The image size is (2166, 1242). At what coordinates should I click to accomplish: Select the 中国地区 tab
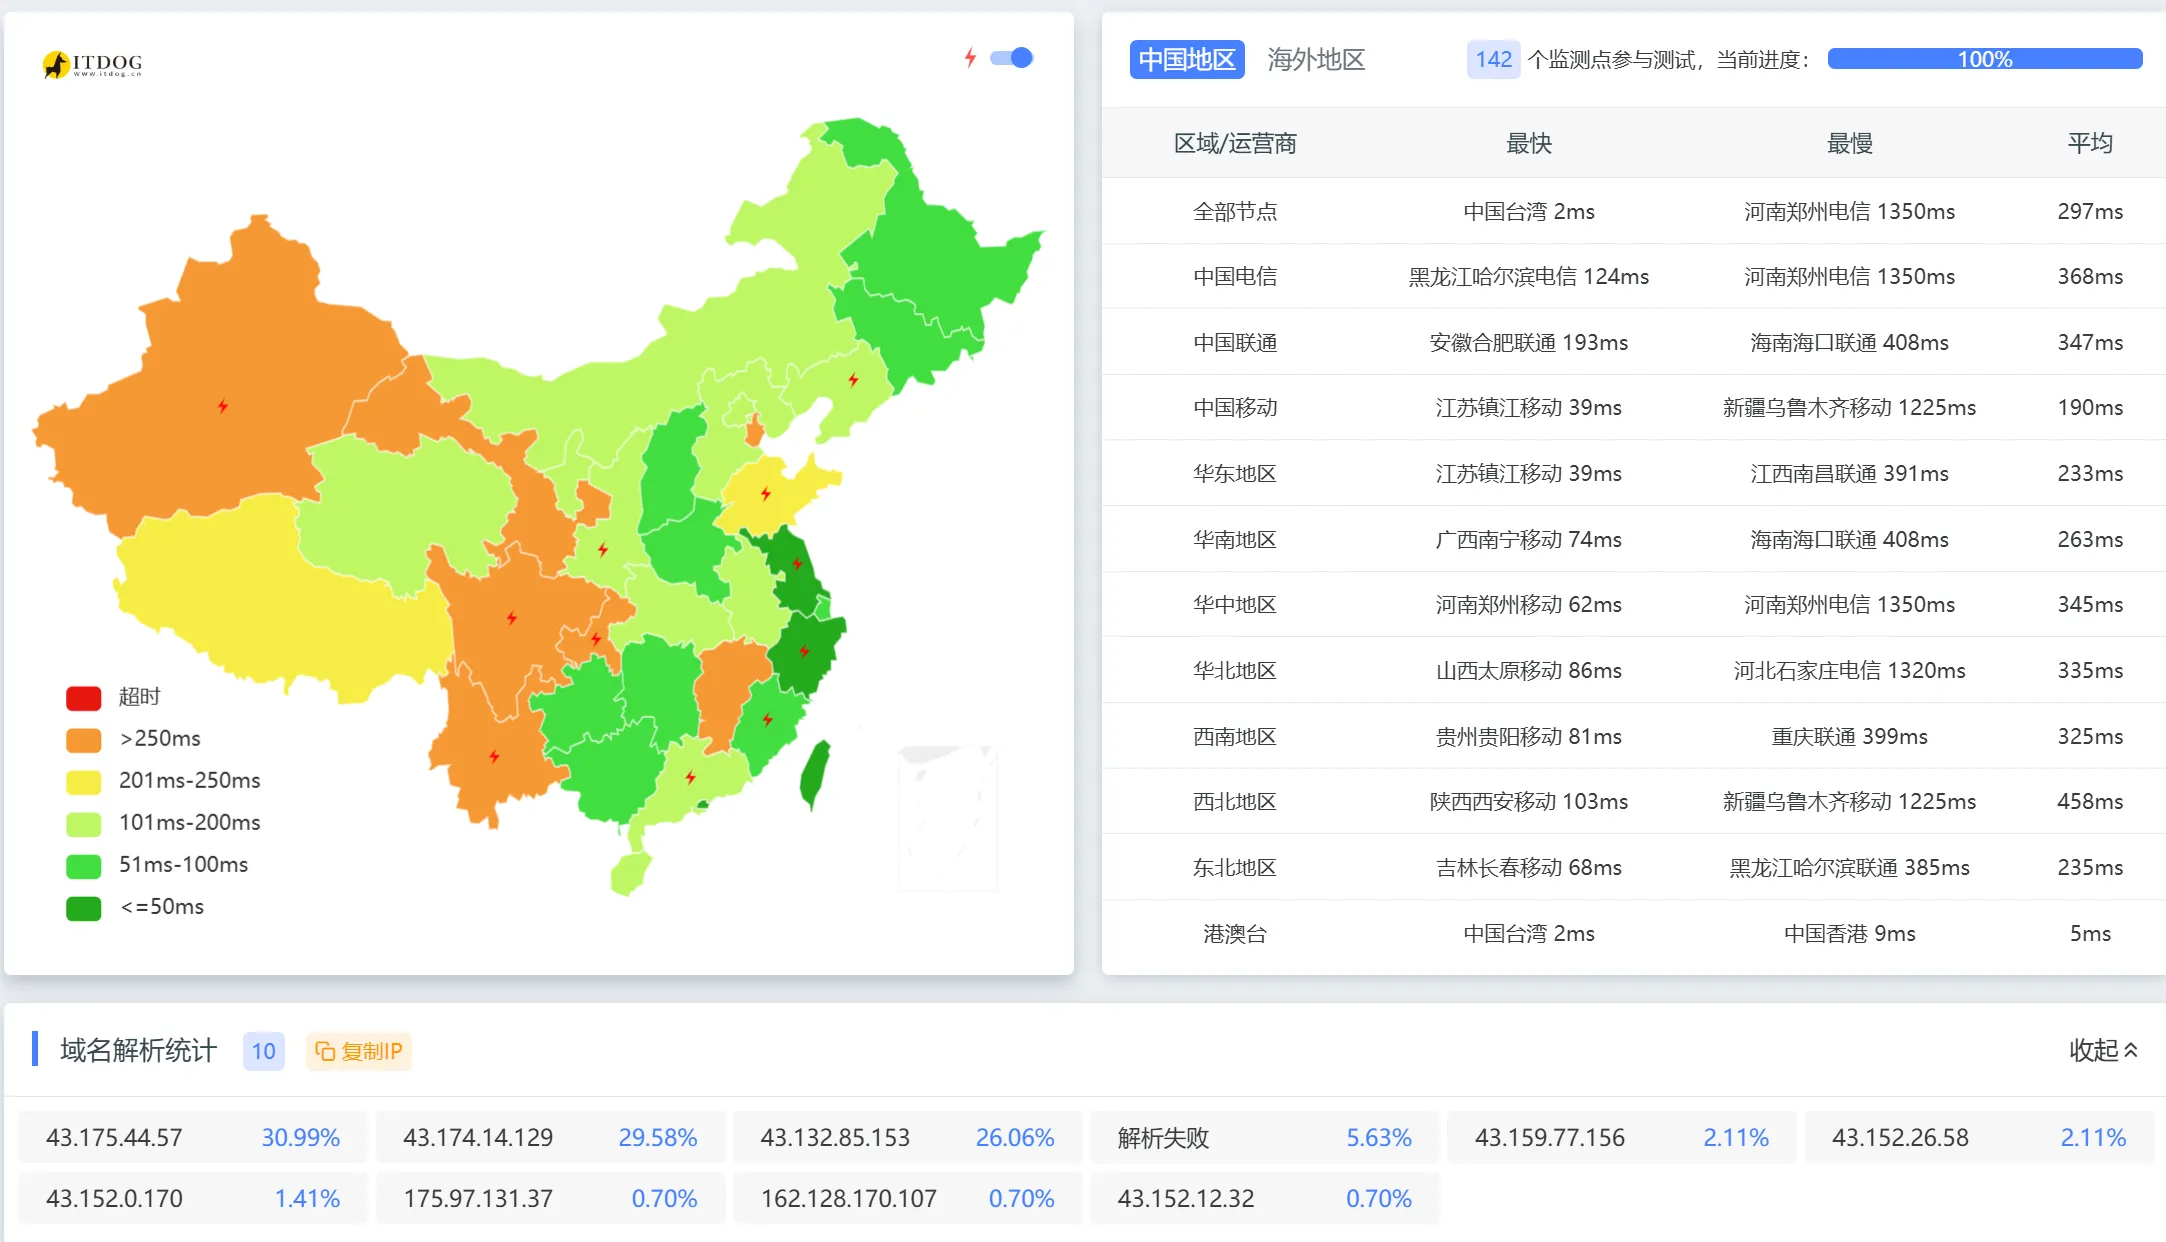coord(1187,60)
